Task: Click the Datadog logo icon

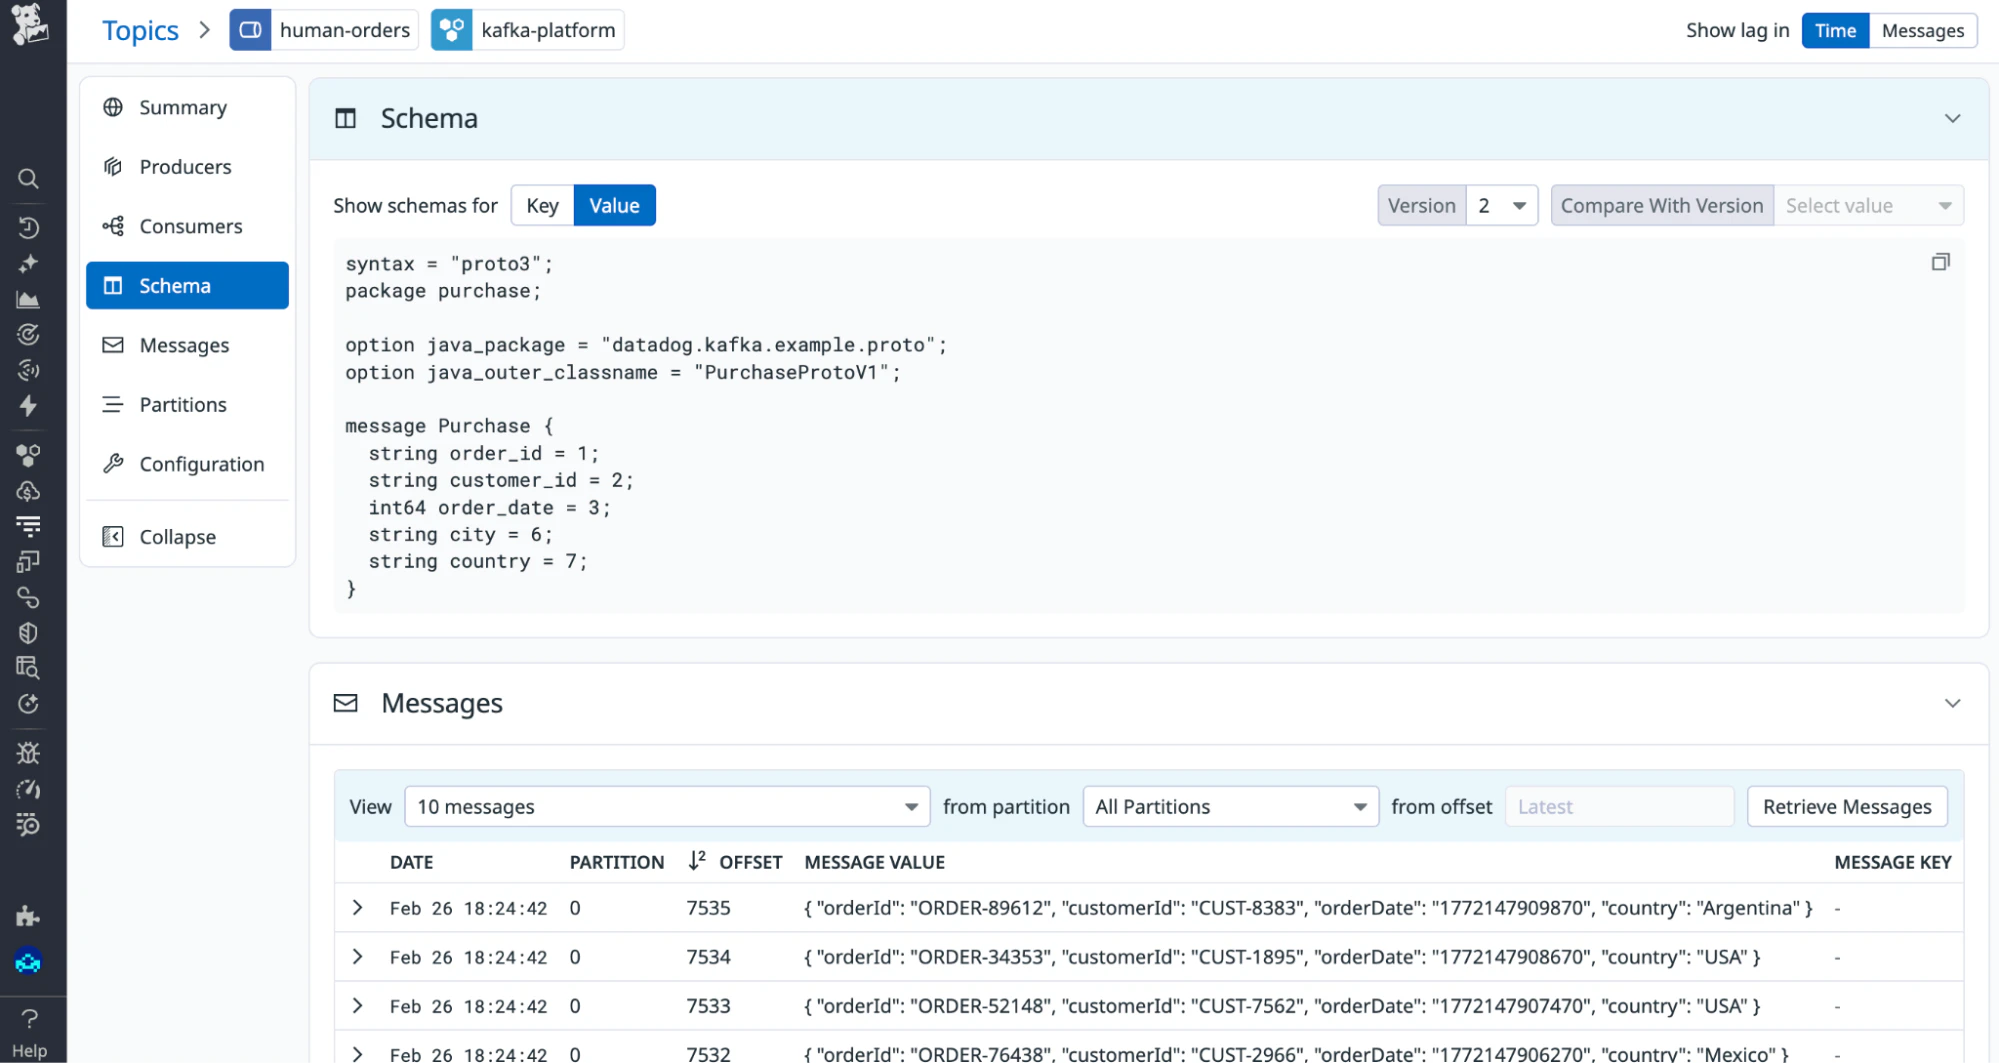Action: 30,24
